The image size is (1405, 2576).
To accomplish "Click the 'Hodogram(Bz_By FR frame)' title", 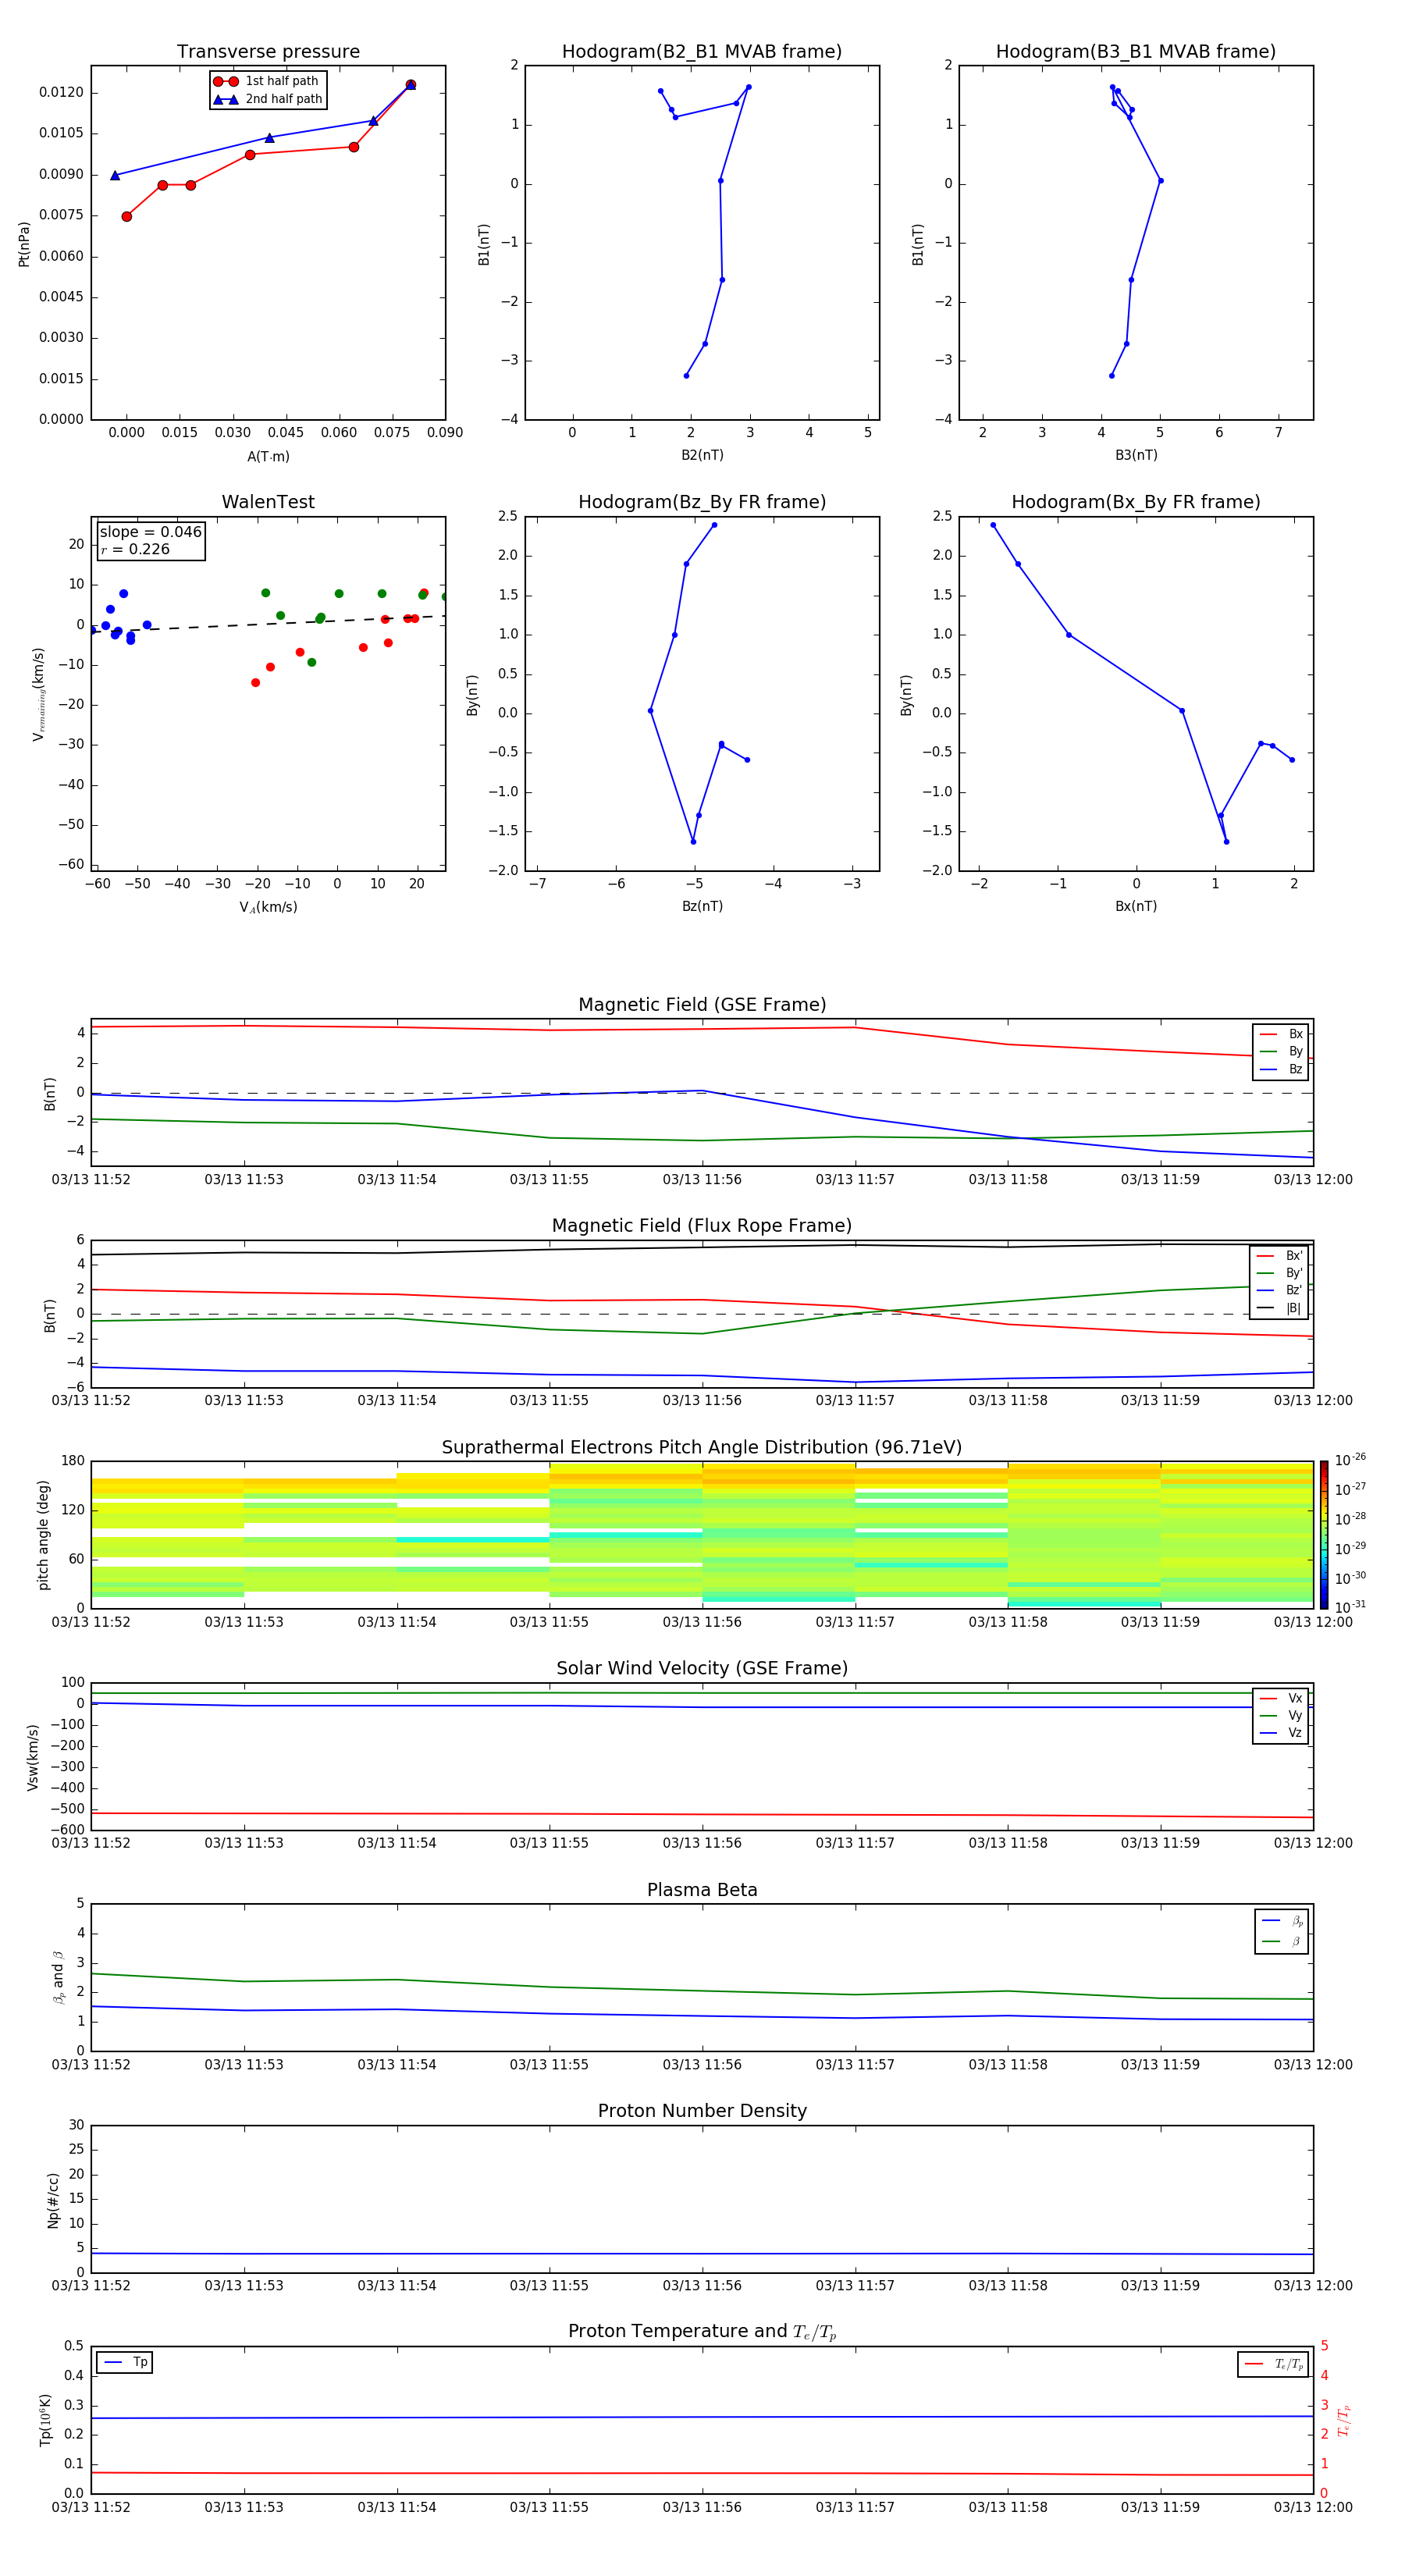I will point(702,502).
